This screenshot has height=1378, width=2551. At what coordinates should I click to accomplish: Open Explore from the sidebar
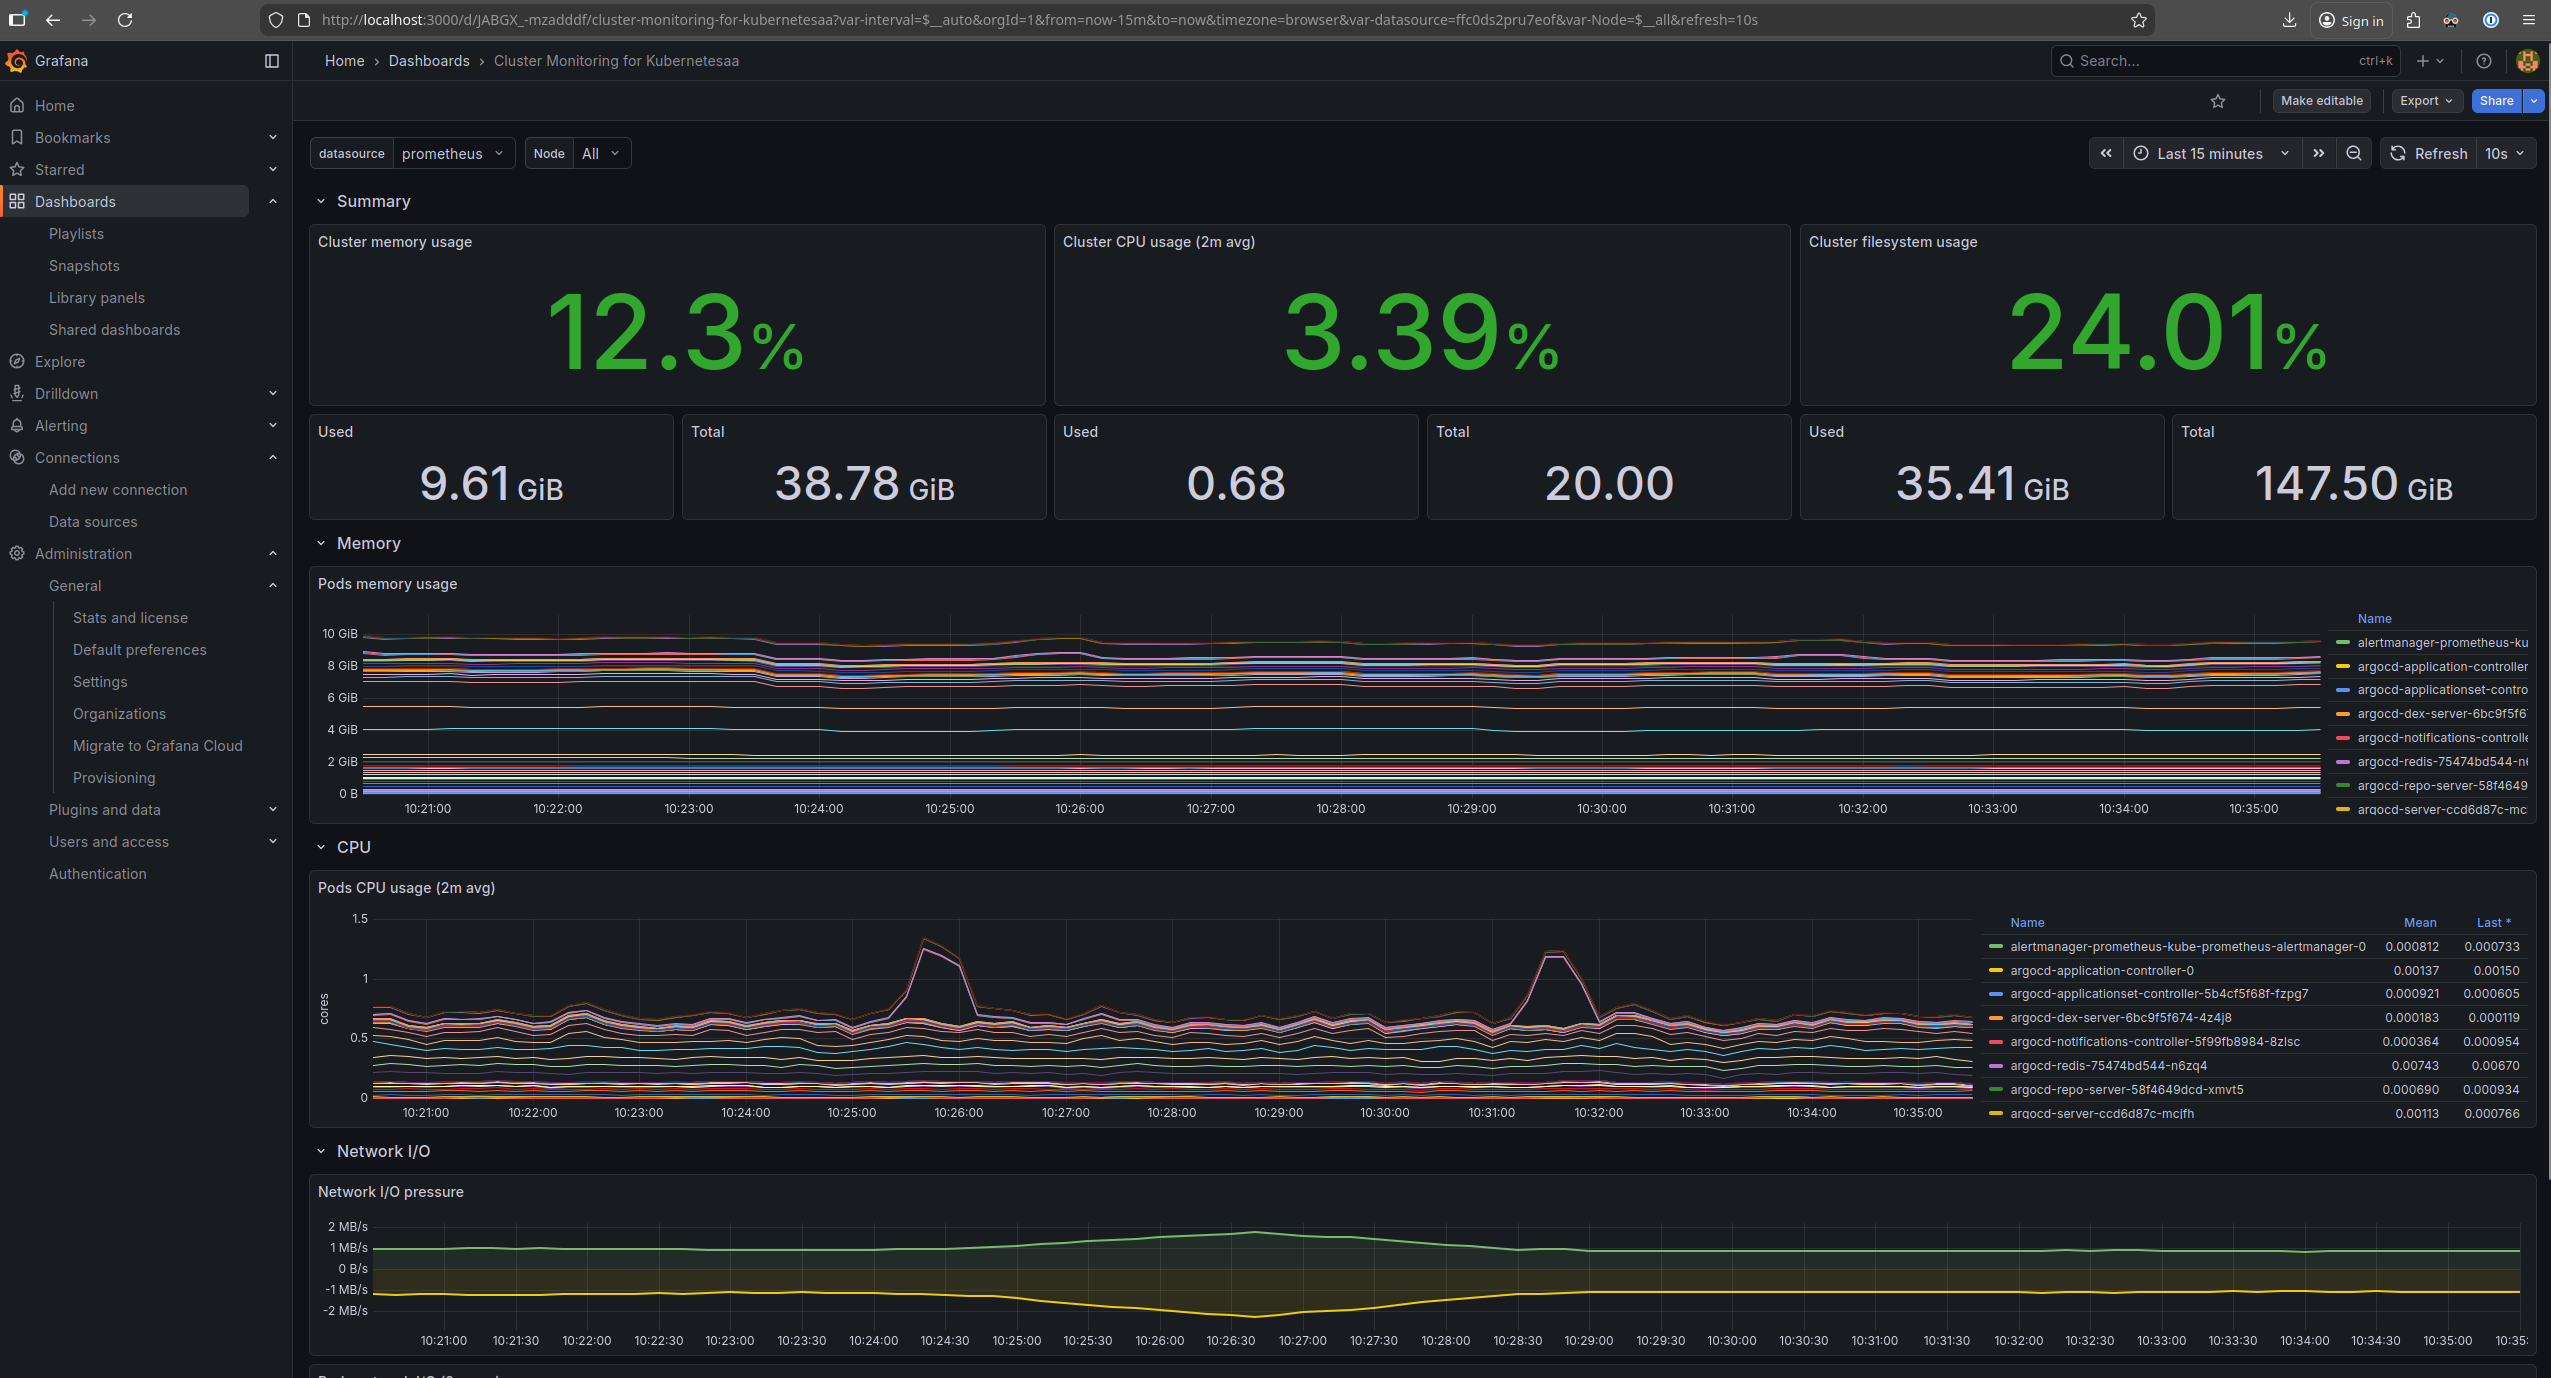(60, 362)
